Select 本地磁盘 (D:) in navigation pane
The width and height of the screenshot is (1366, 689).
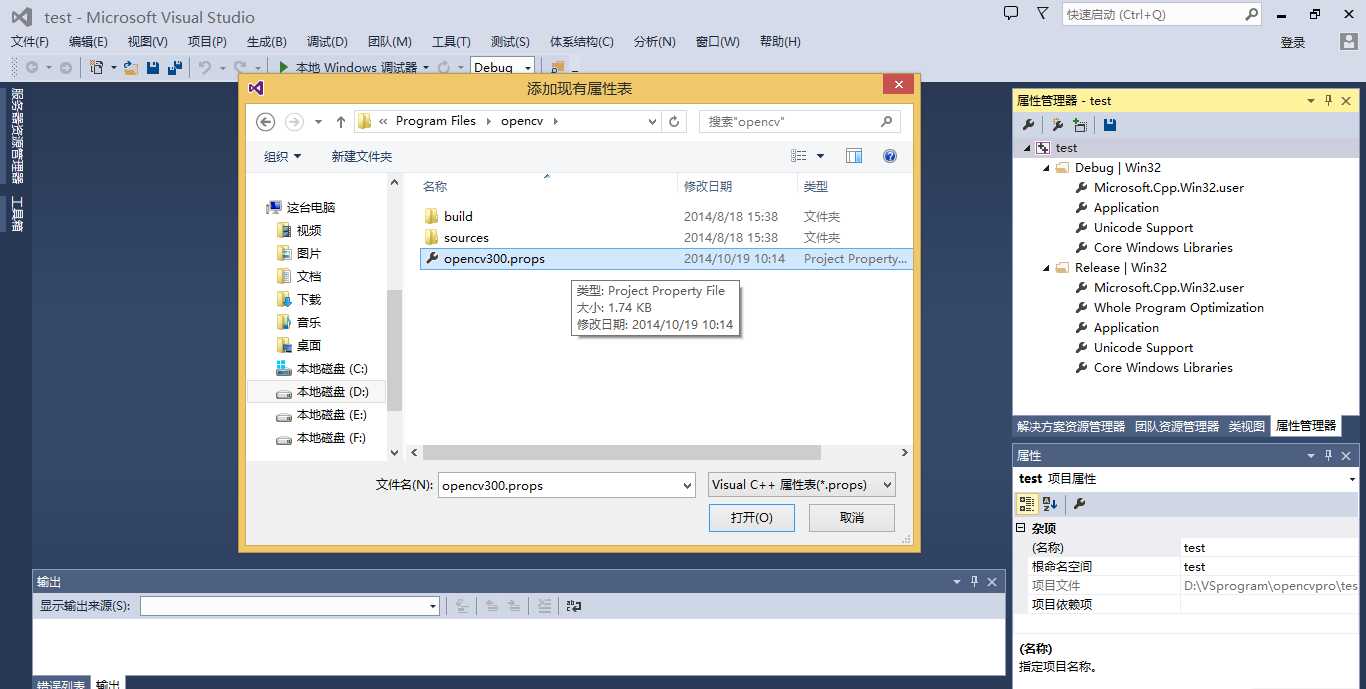coord(317,392)
